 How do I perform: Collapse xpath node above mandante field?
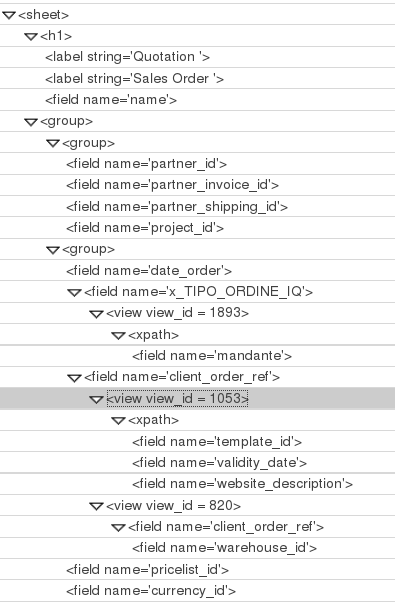click(x=118, y=335)
